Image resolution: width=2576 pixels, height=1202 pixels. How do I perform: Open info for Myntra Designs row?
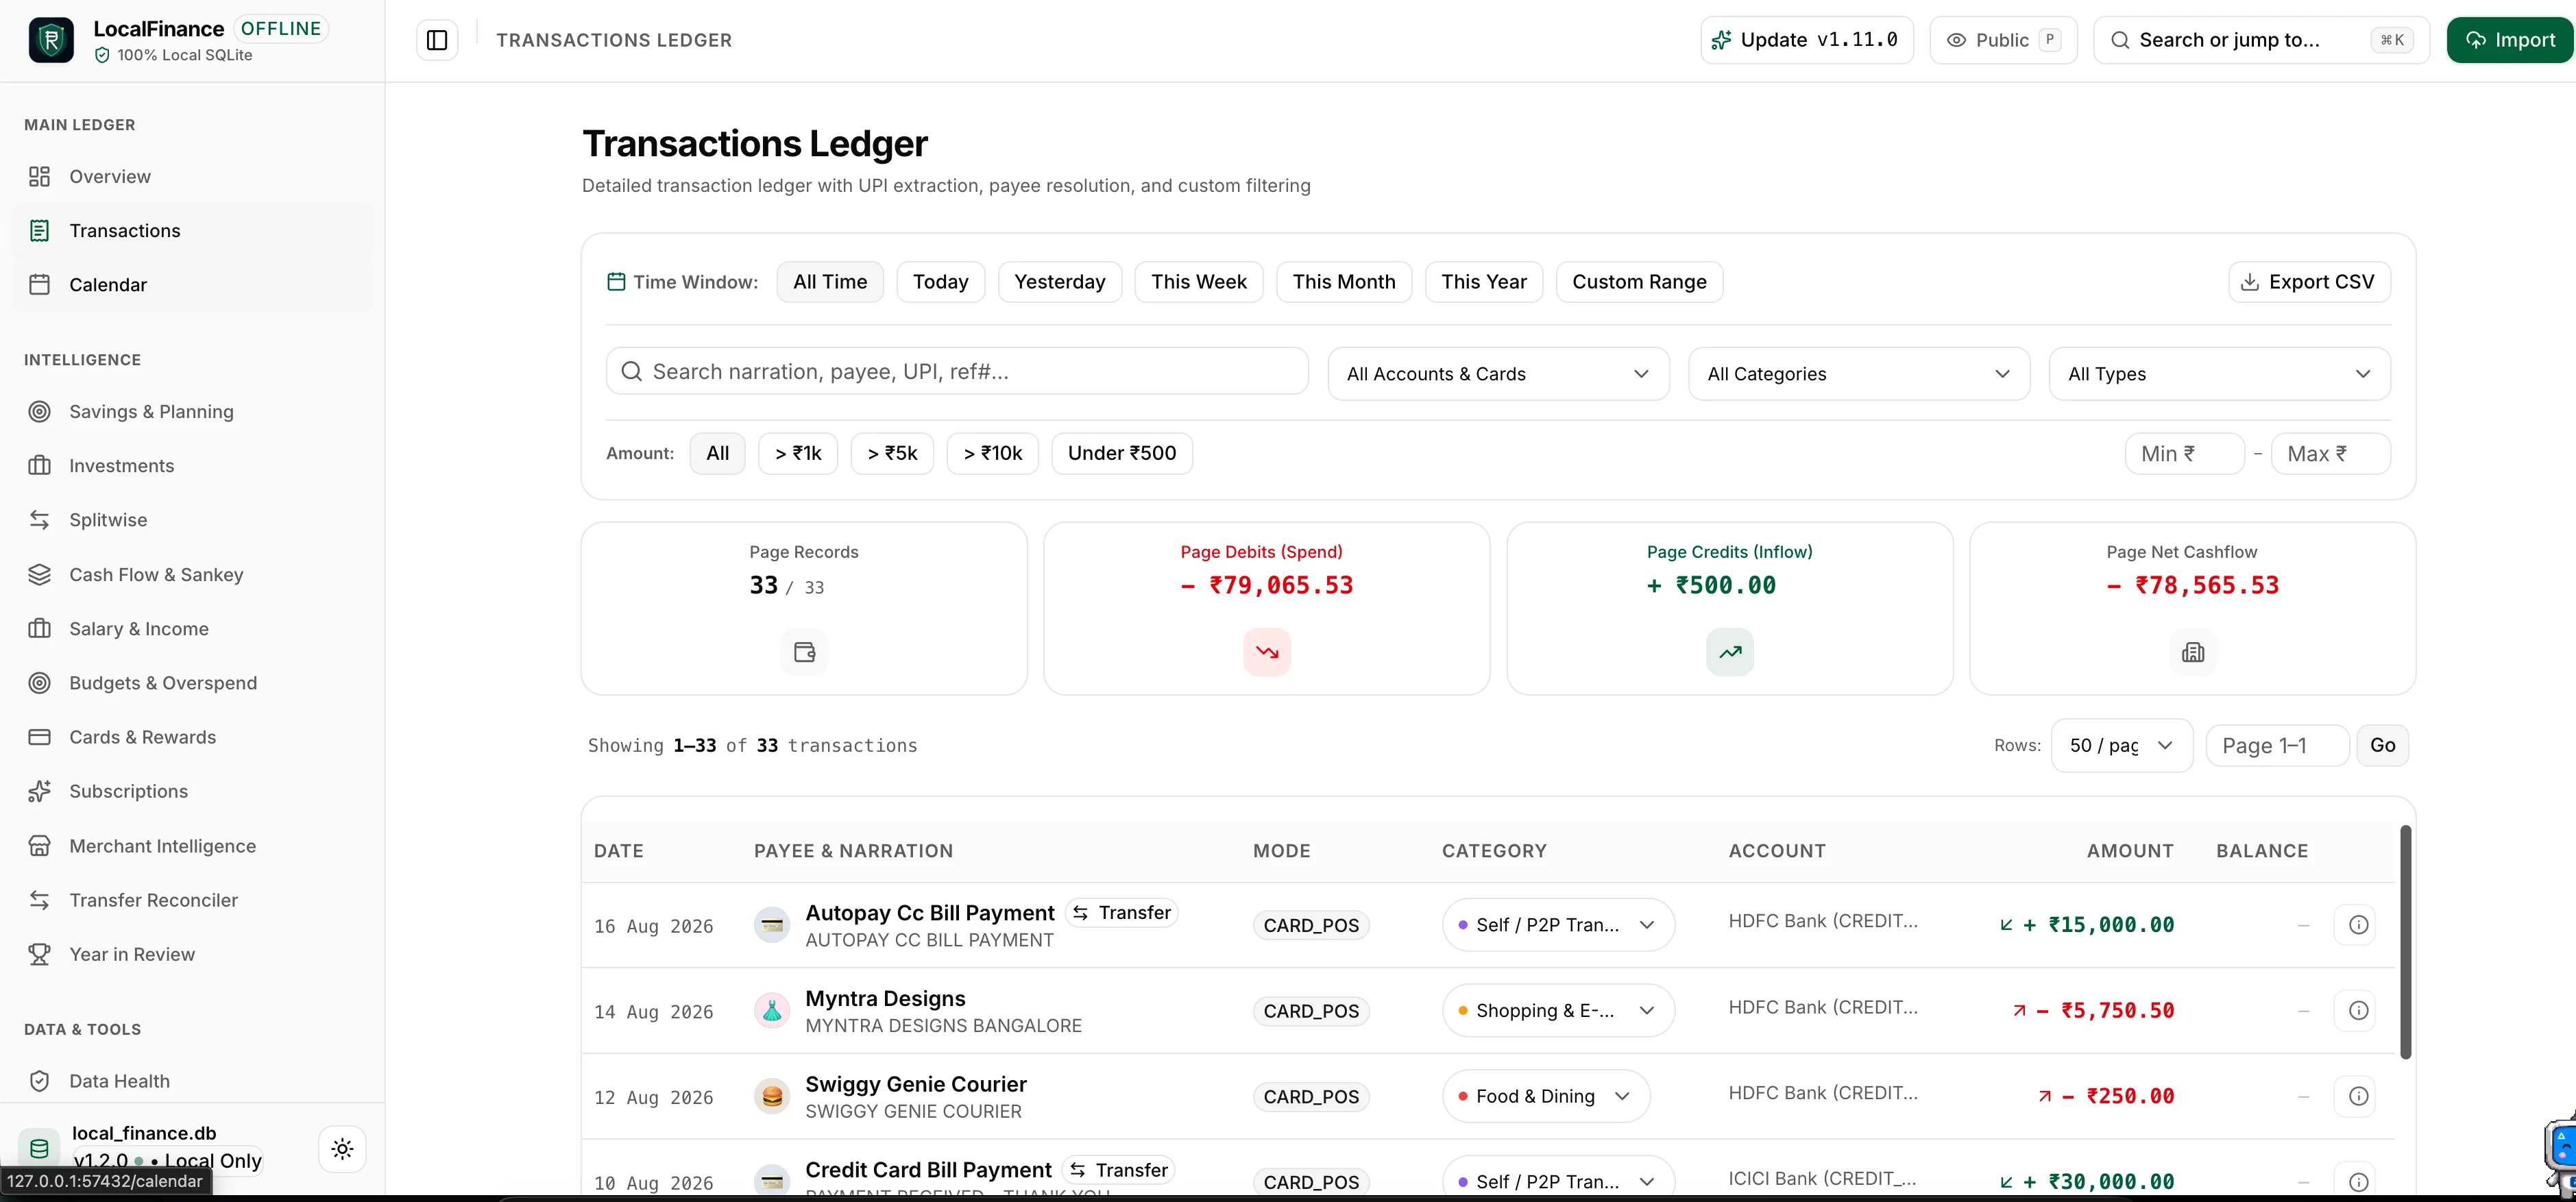(2358, 1010)
